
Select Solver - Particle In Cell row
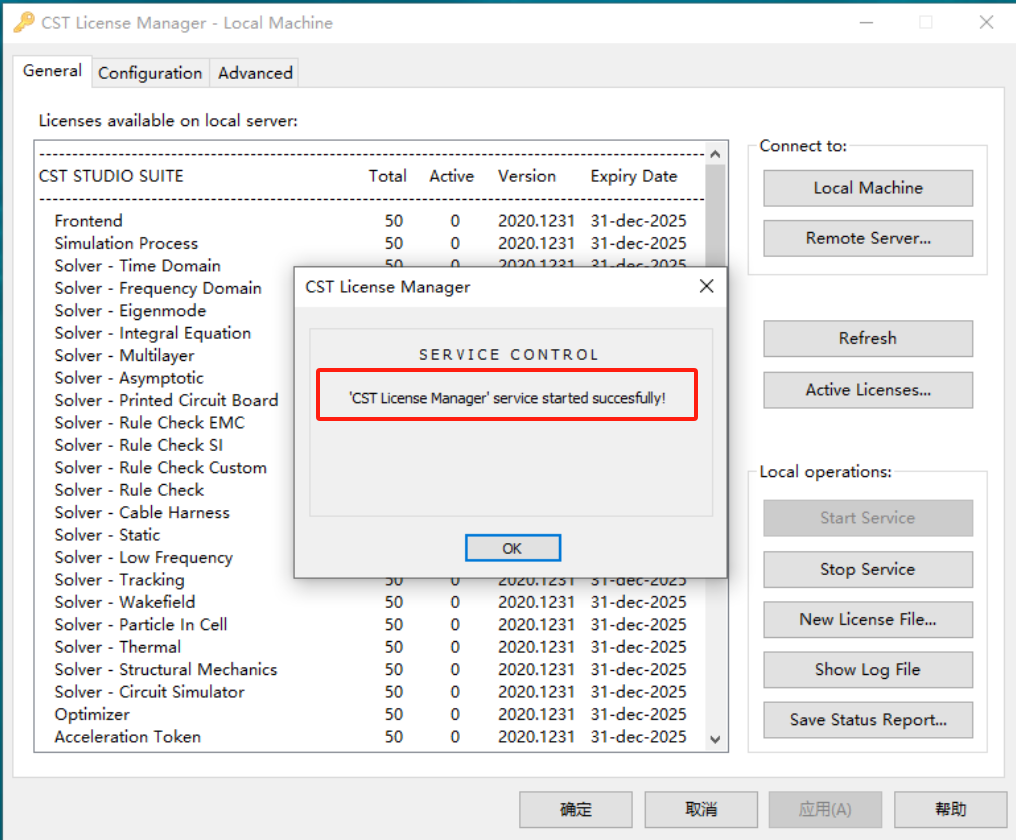coord(370,625)
